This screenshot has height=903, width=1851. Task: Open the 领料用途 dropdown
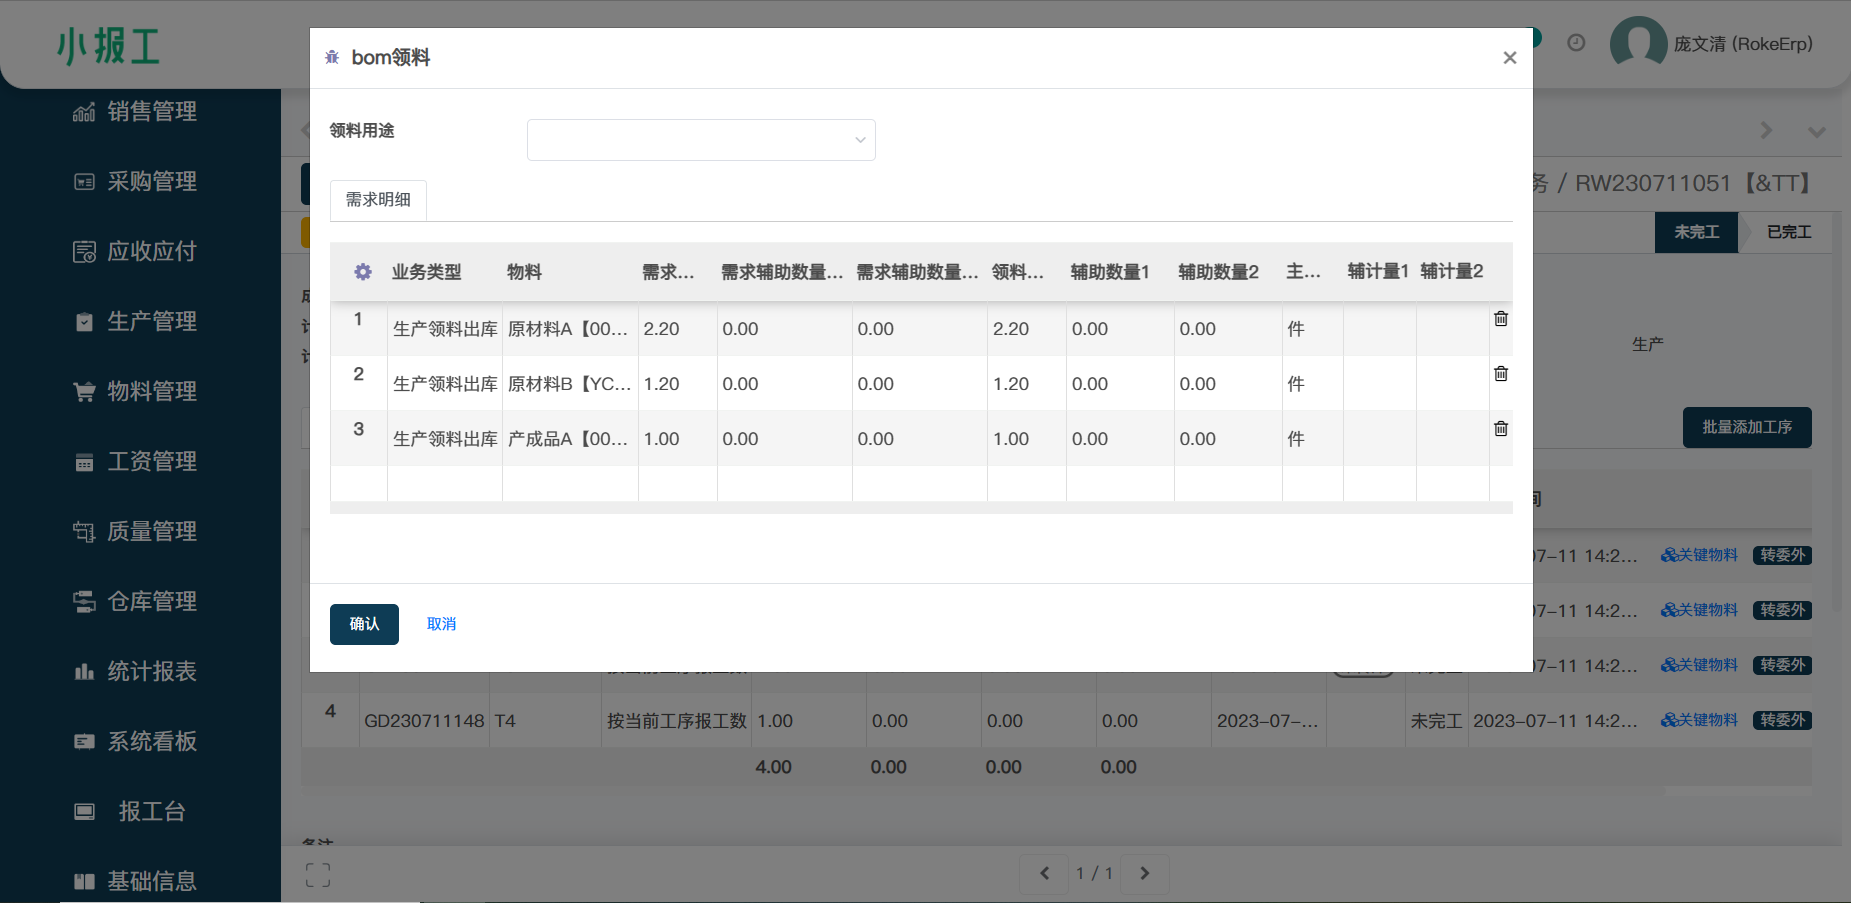701,140
